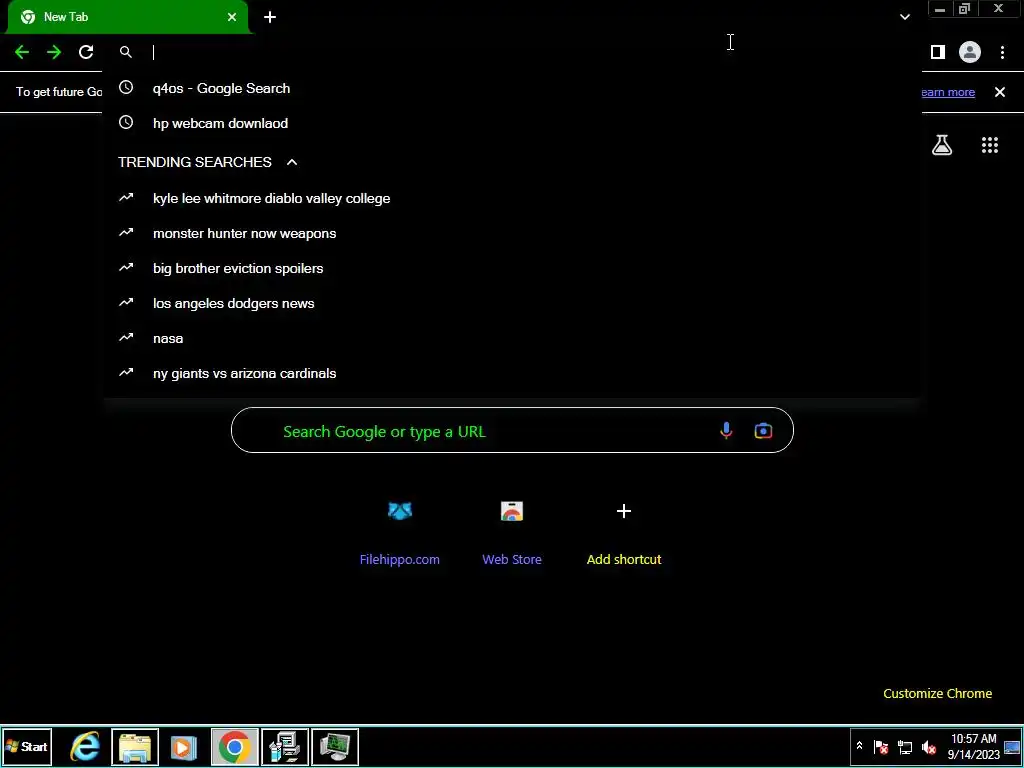This screenshot has width=1024, height=768.
Task: Click Customize Chrome button
Action: click(937, 694)
